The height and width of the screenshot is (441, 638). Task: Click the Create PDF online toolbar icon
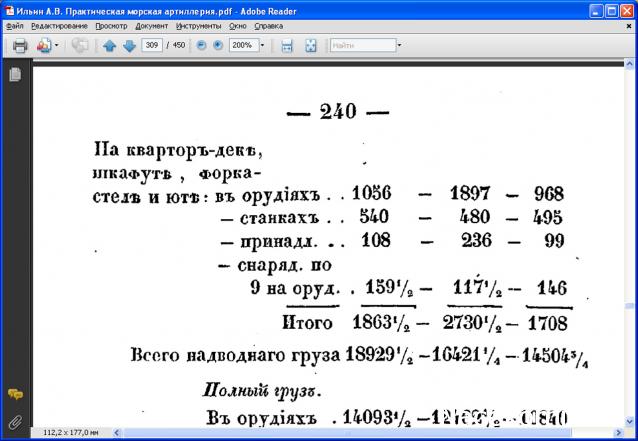coord(44,46)
